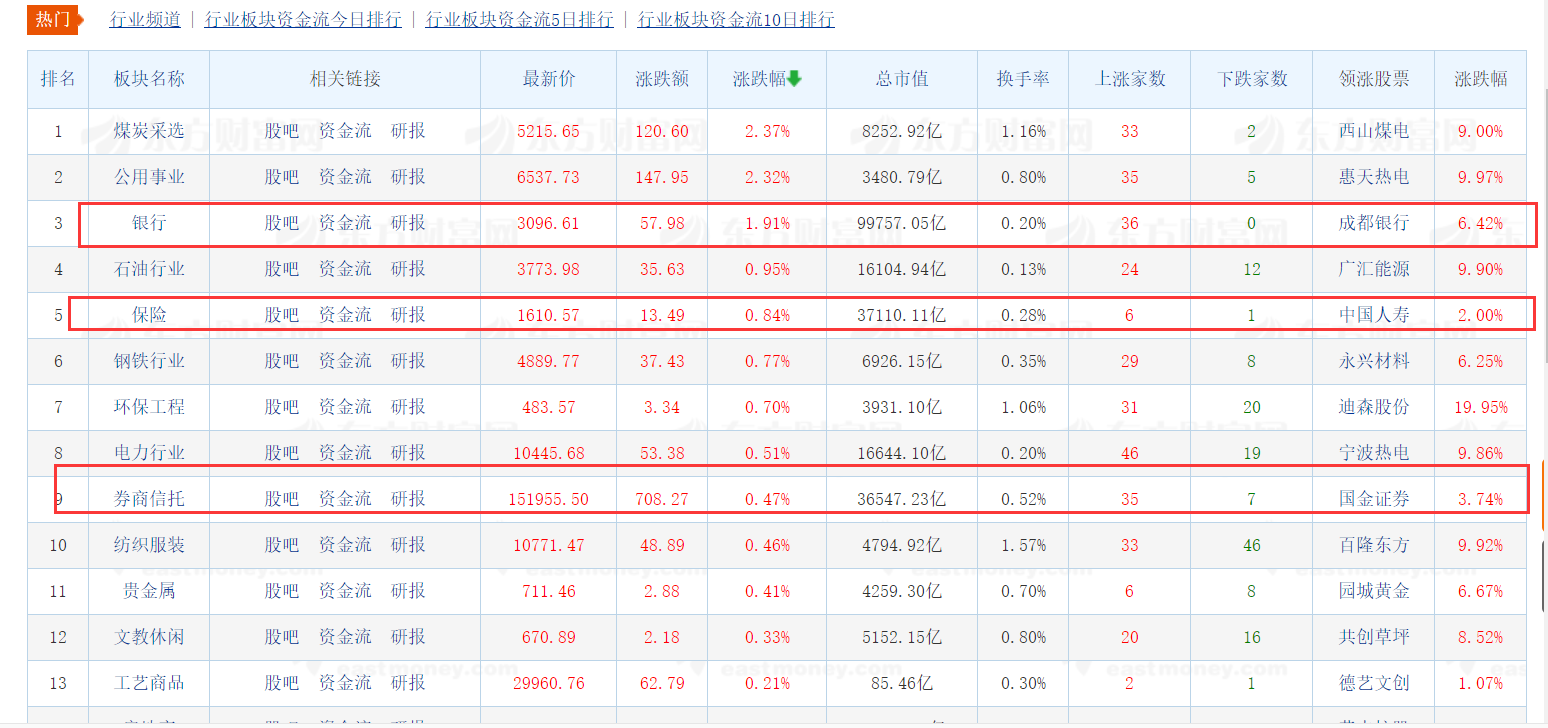Open the 环保工程 sector name

tap(149, 407)
